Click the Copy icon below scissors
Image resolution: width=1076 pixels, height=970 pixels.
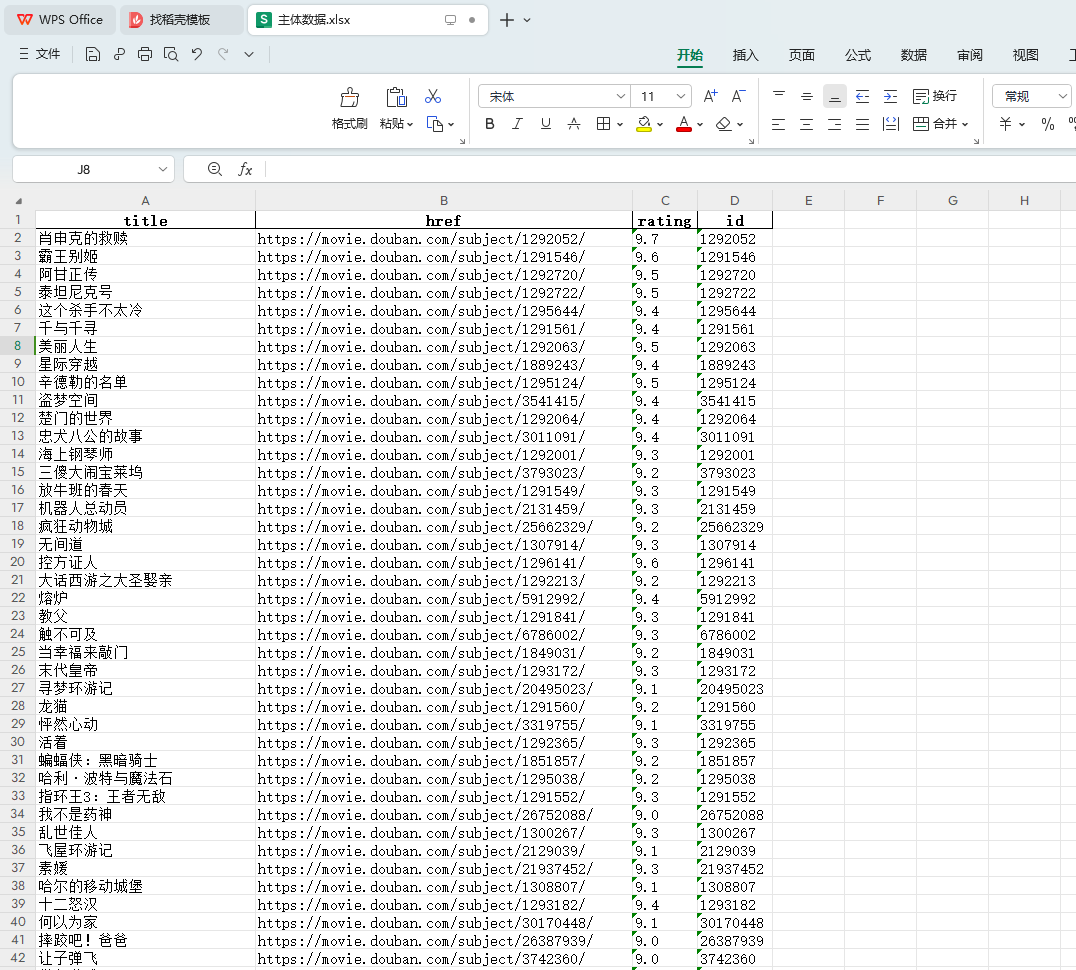[x=434, y=124]
